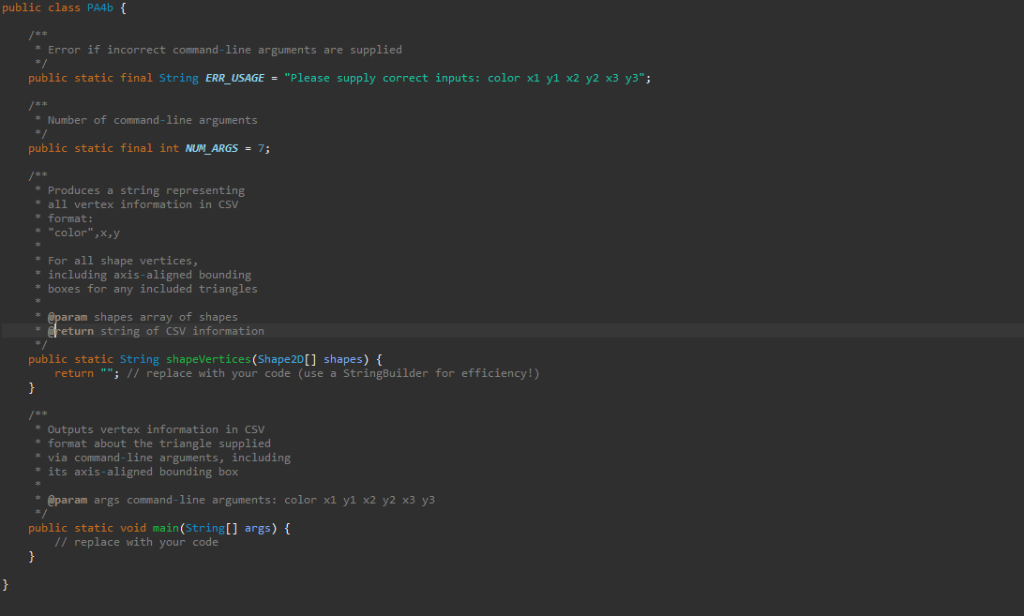
Task: Click the comment "Produces a string representing"
Action: [146, 191]
